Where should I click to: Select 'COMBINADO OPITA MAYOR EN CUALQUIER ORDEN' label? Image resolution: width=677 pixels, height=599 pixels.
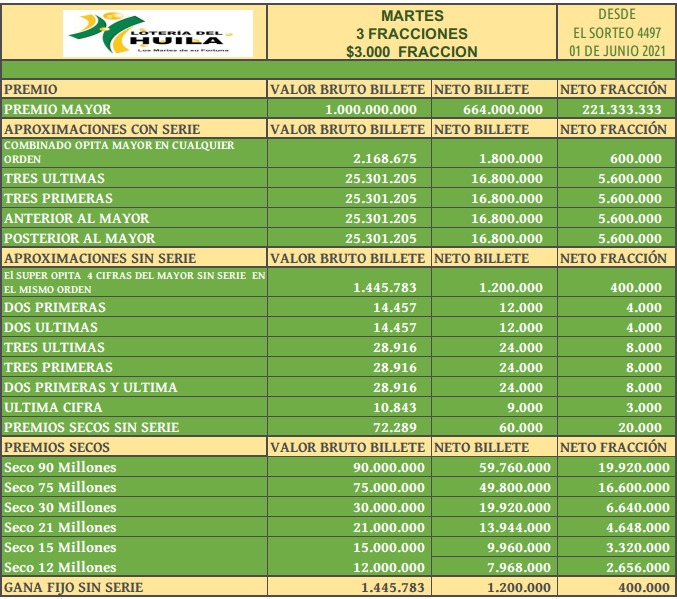click(119, 152)
